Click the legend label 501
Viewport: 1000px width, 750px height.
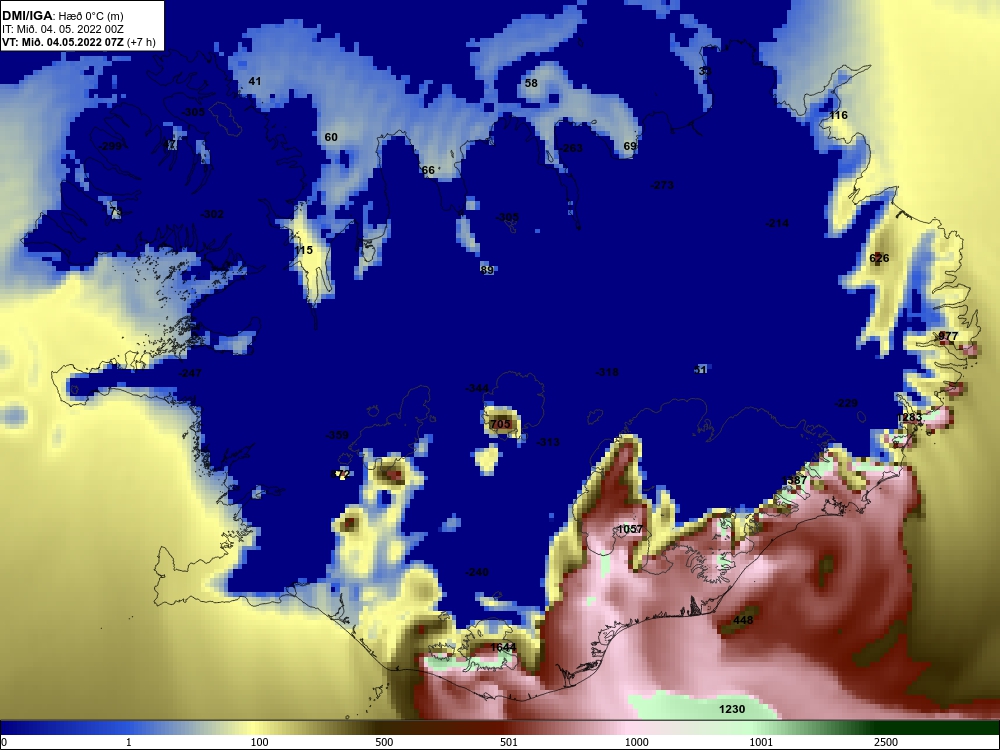(x=509, y=742)
